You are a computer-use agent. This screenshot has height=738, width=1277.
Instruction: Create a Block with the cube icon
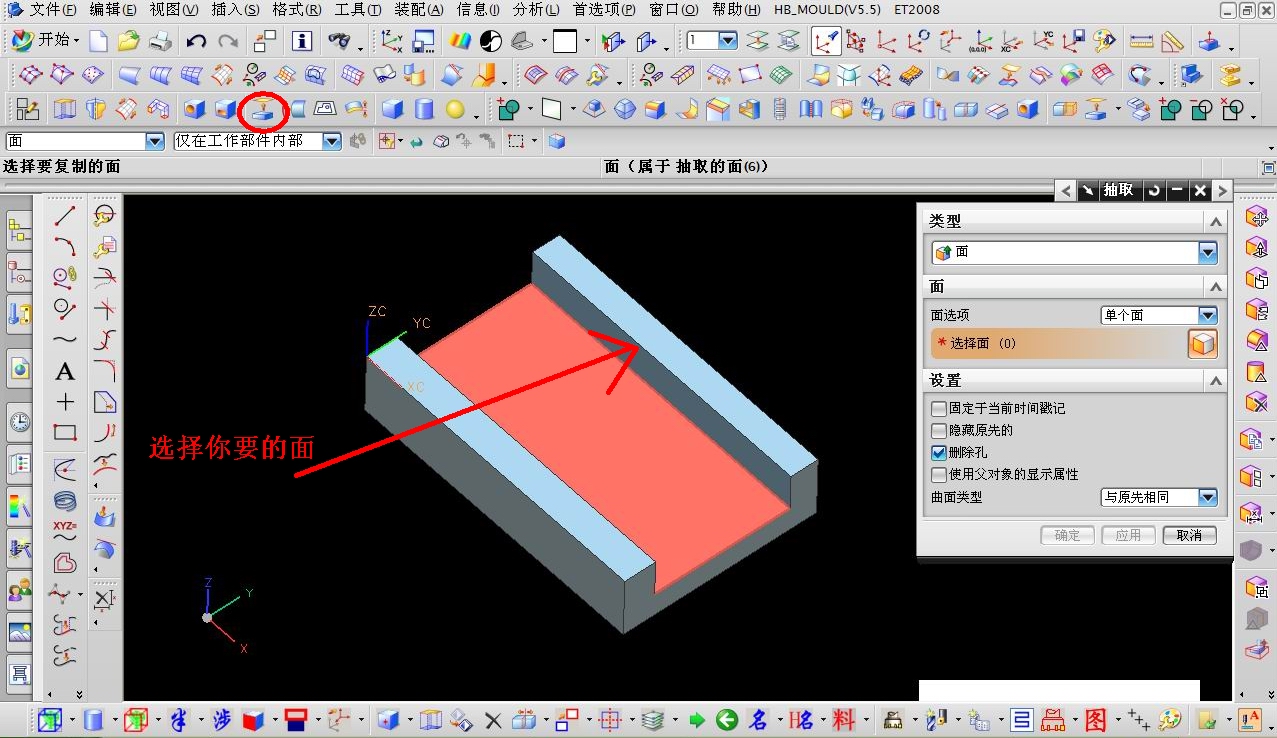[393, 109]
